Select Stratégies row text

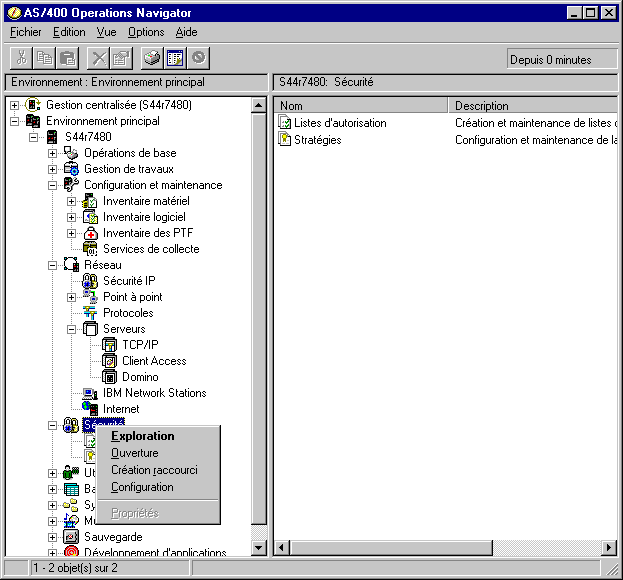pyautogui.click(x=317, y=140)
